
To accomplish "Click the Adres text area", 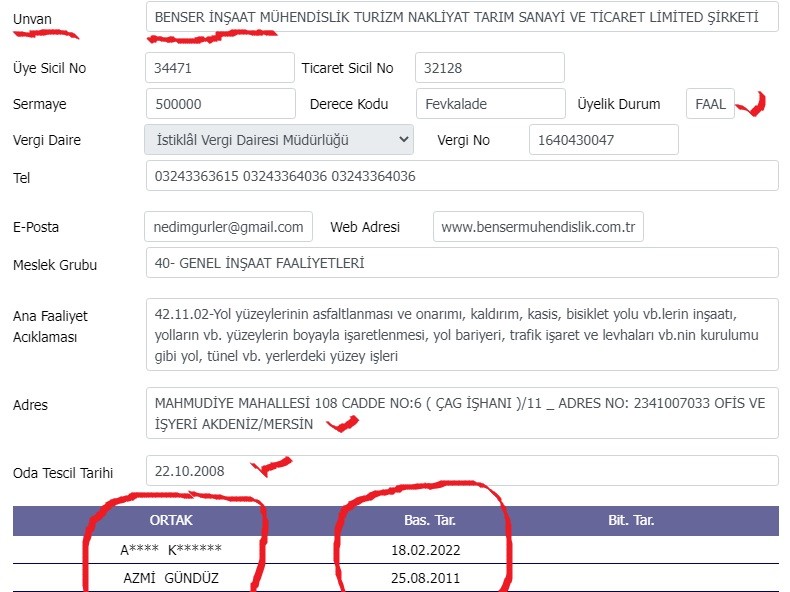I will coord(462,413).
